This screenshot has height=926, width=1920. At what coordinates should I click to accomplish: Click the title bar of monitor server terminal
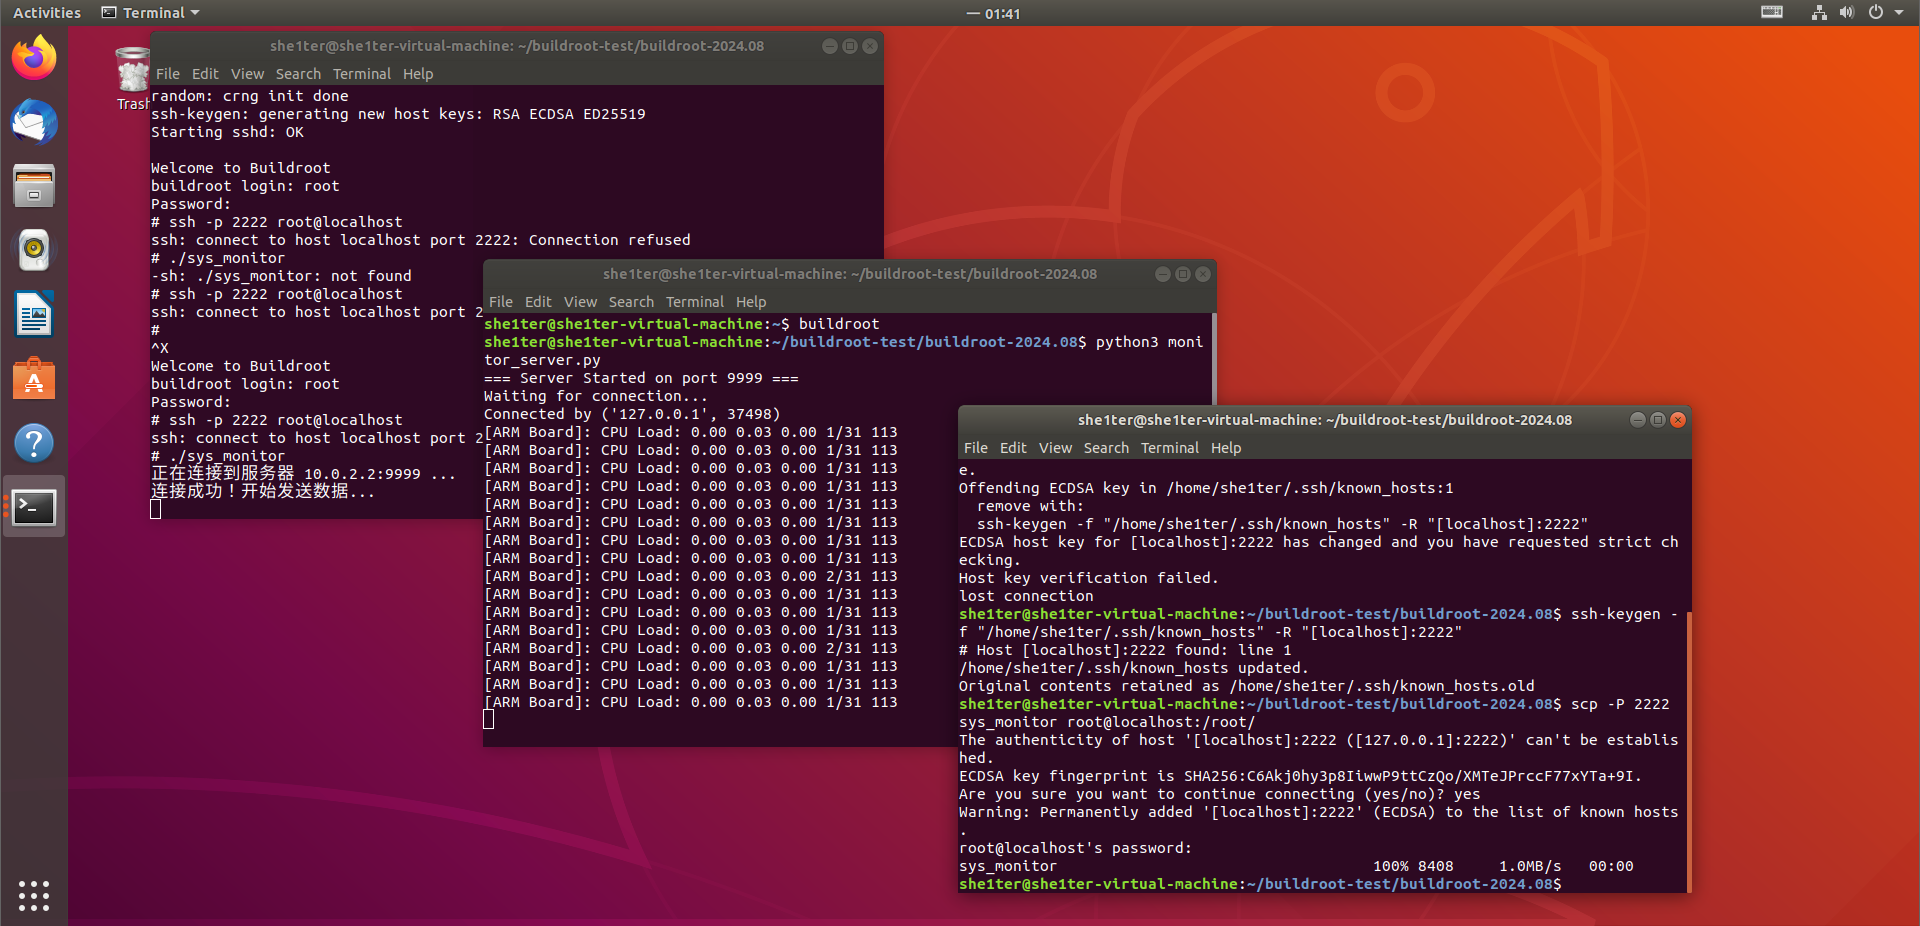(850, 274)
